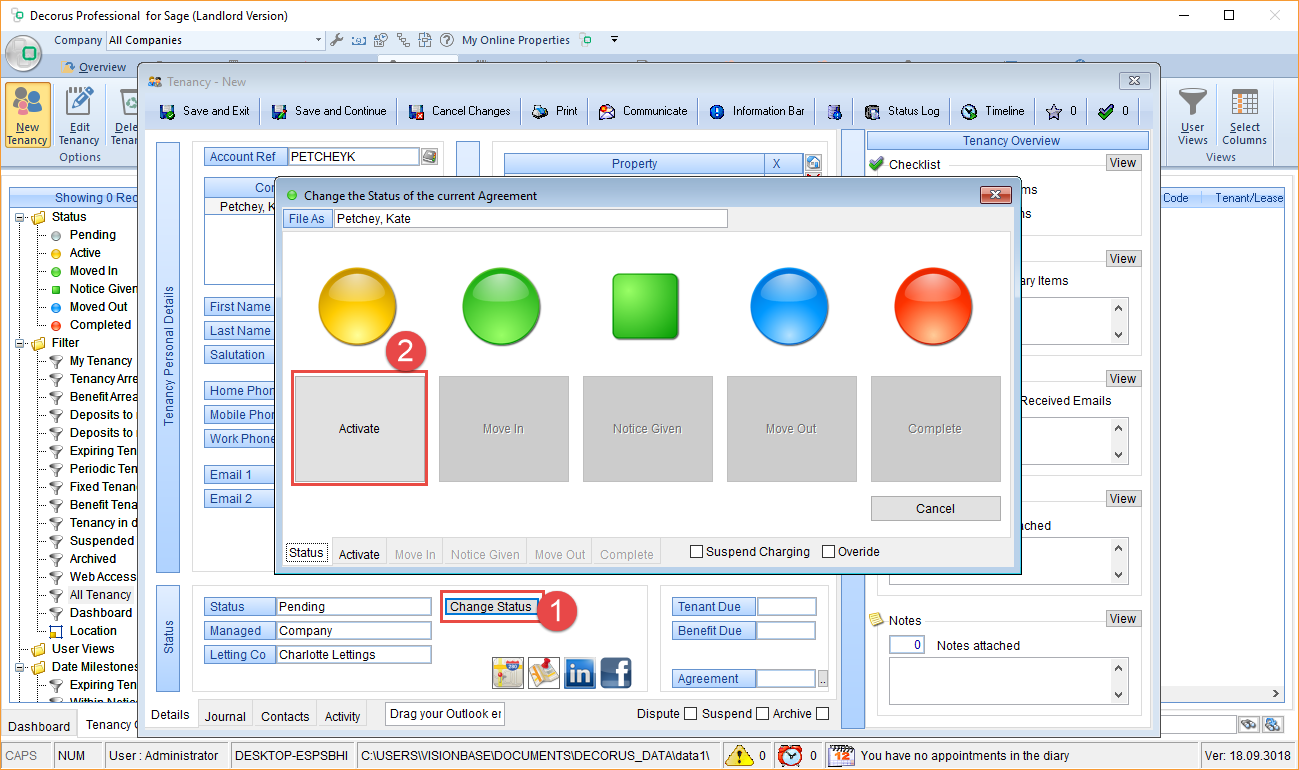Switch to the Contacts tab
1299x770 pixels.
pyautogui.click(x=285, y=716)
